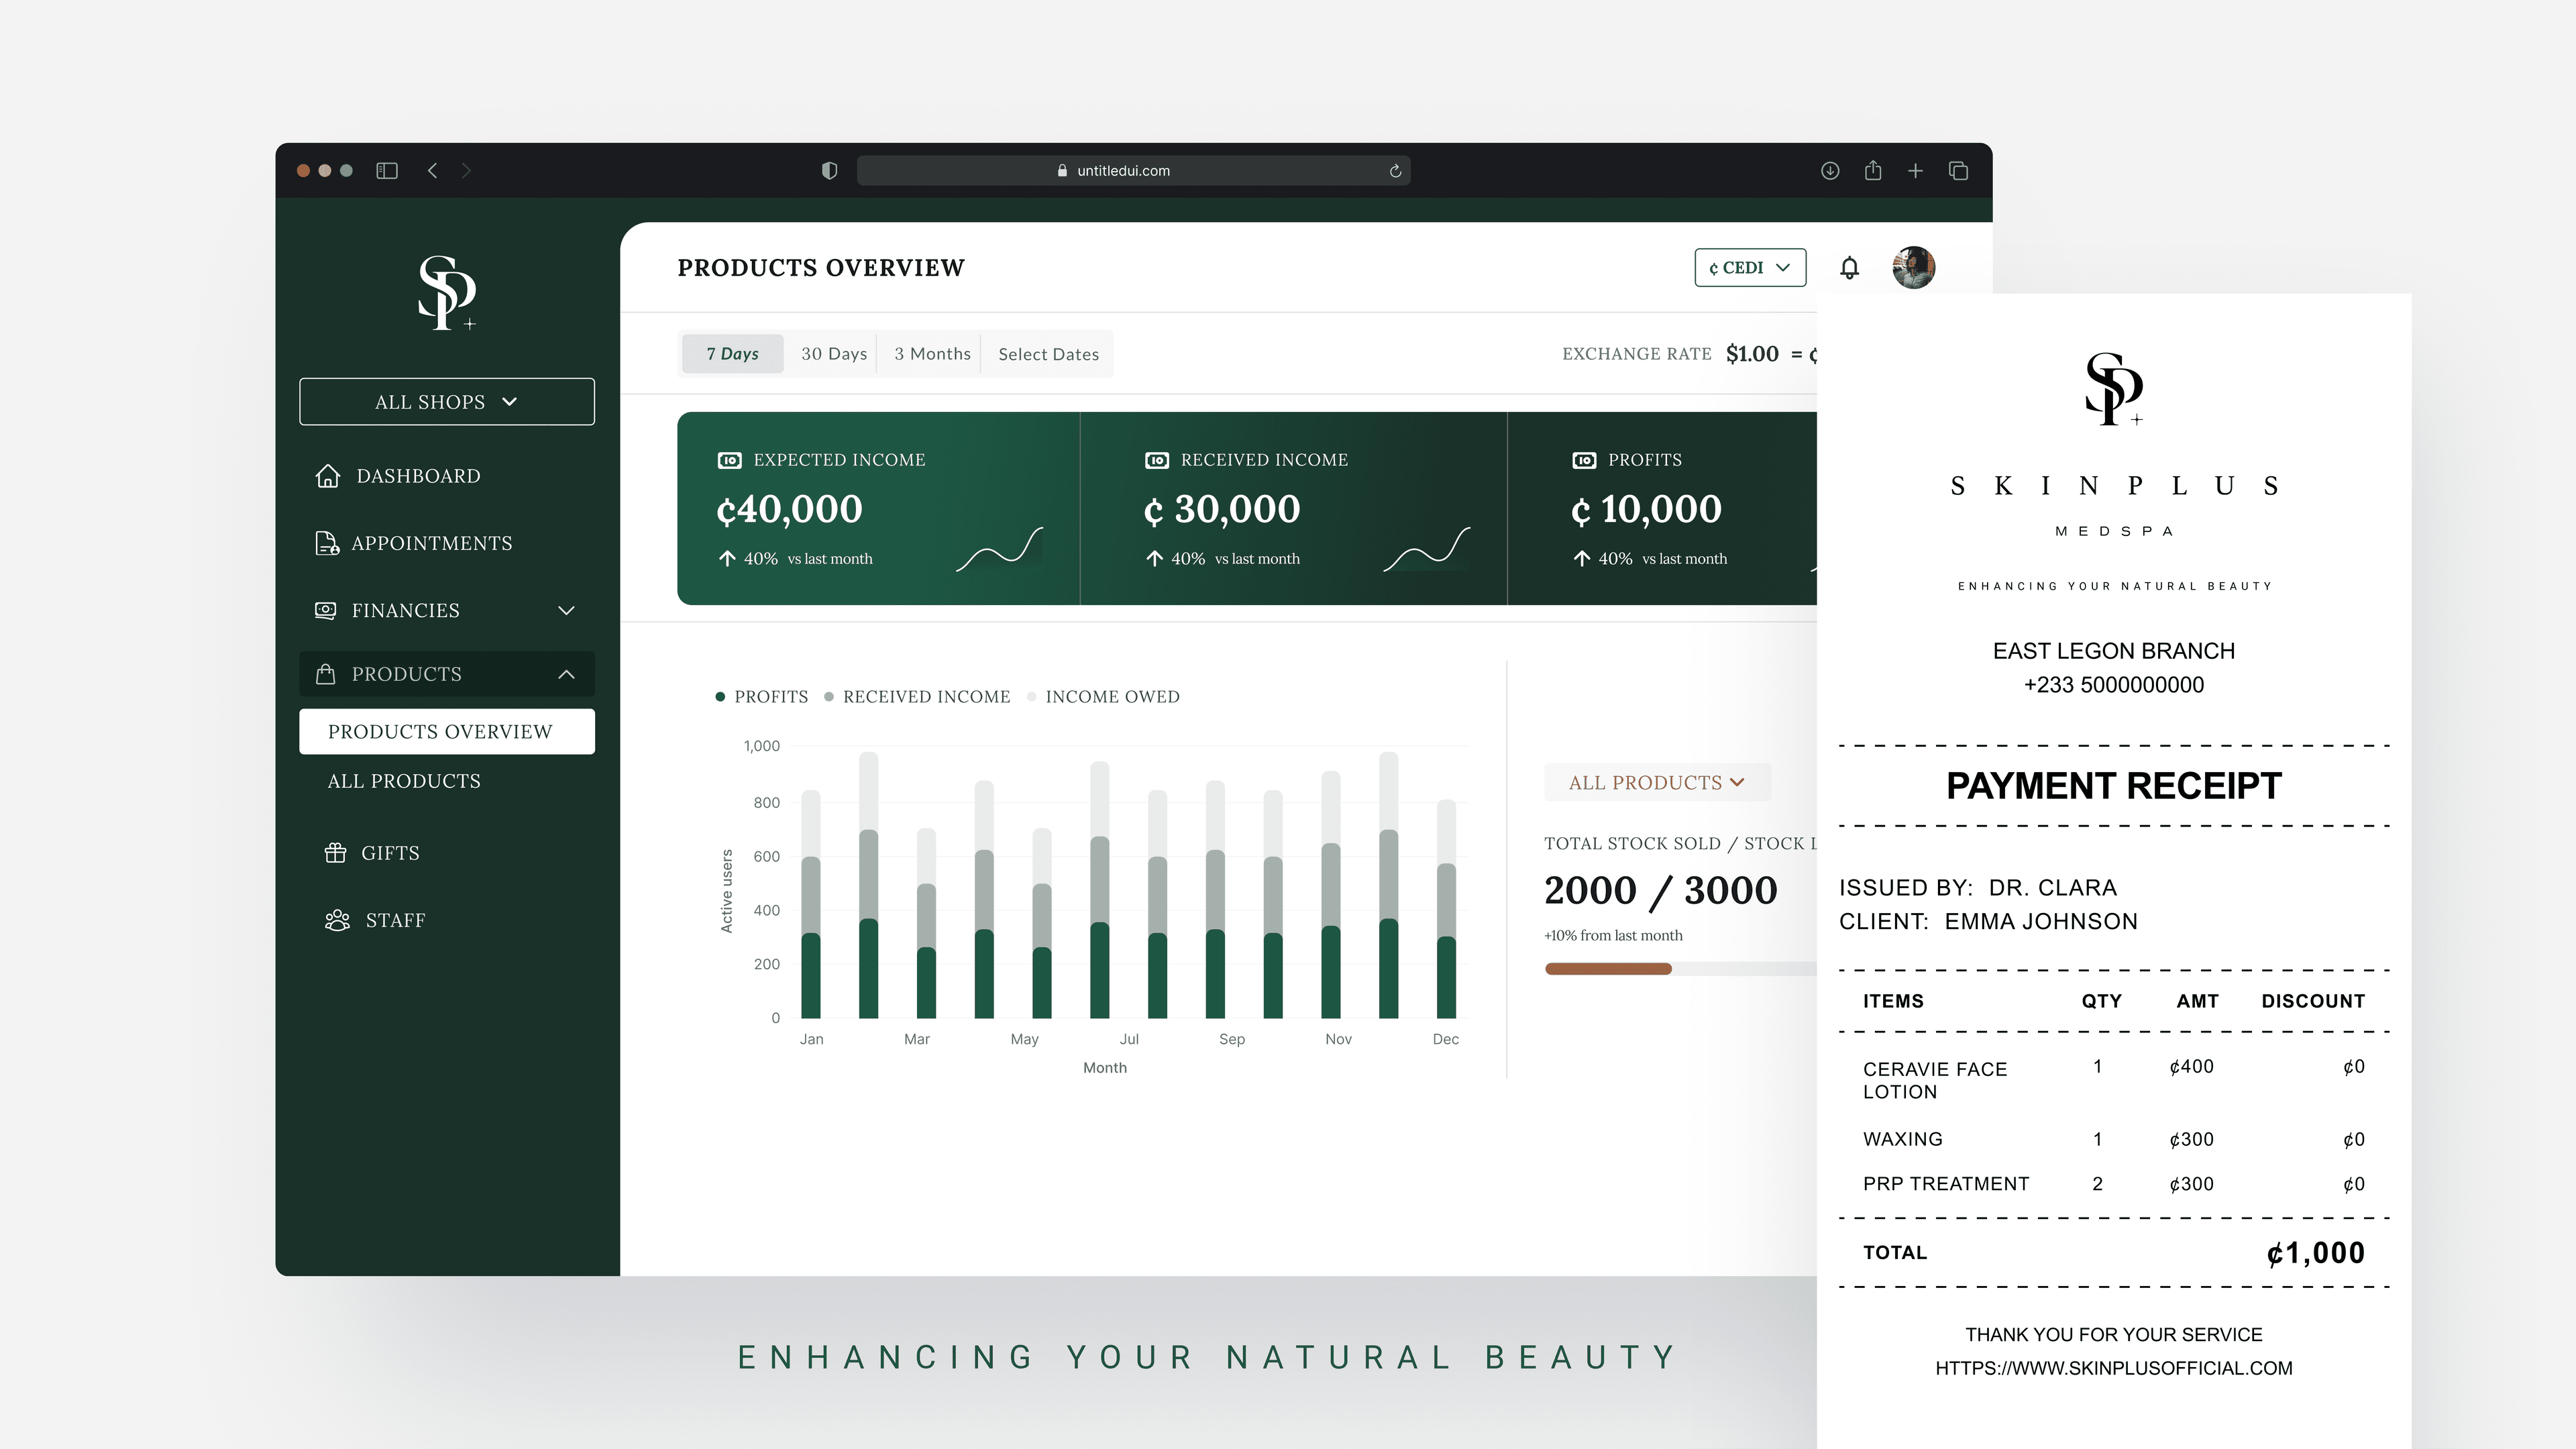Click the tab overview icon in browser
Image resolution: width=2576 pixels, height=1449 pixels.
(1959, 171)
